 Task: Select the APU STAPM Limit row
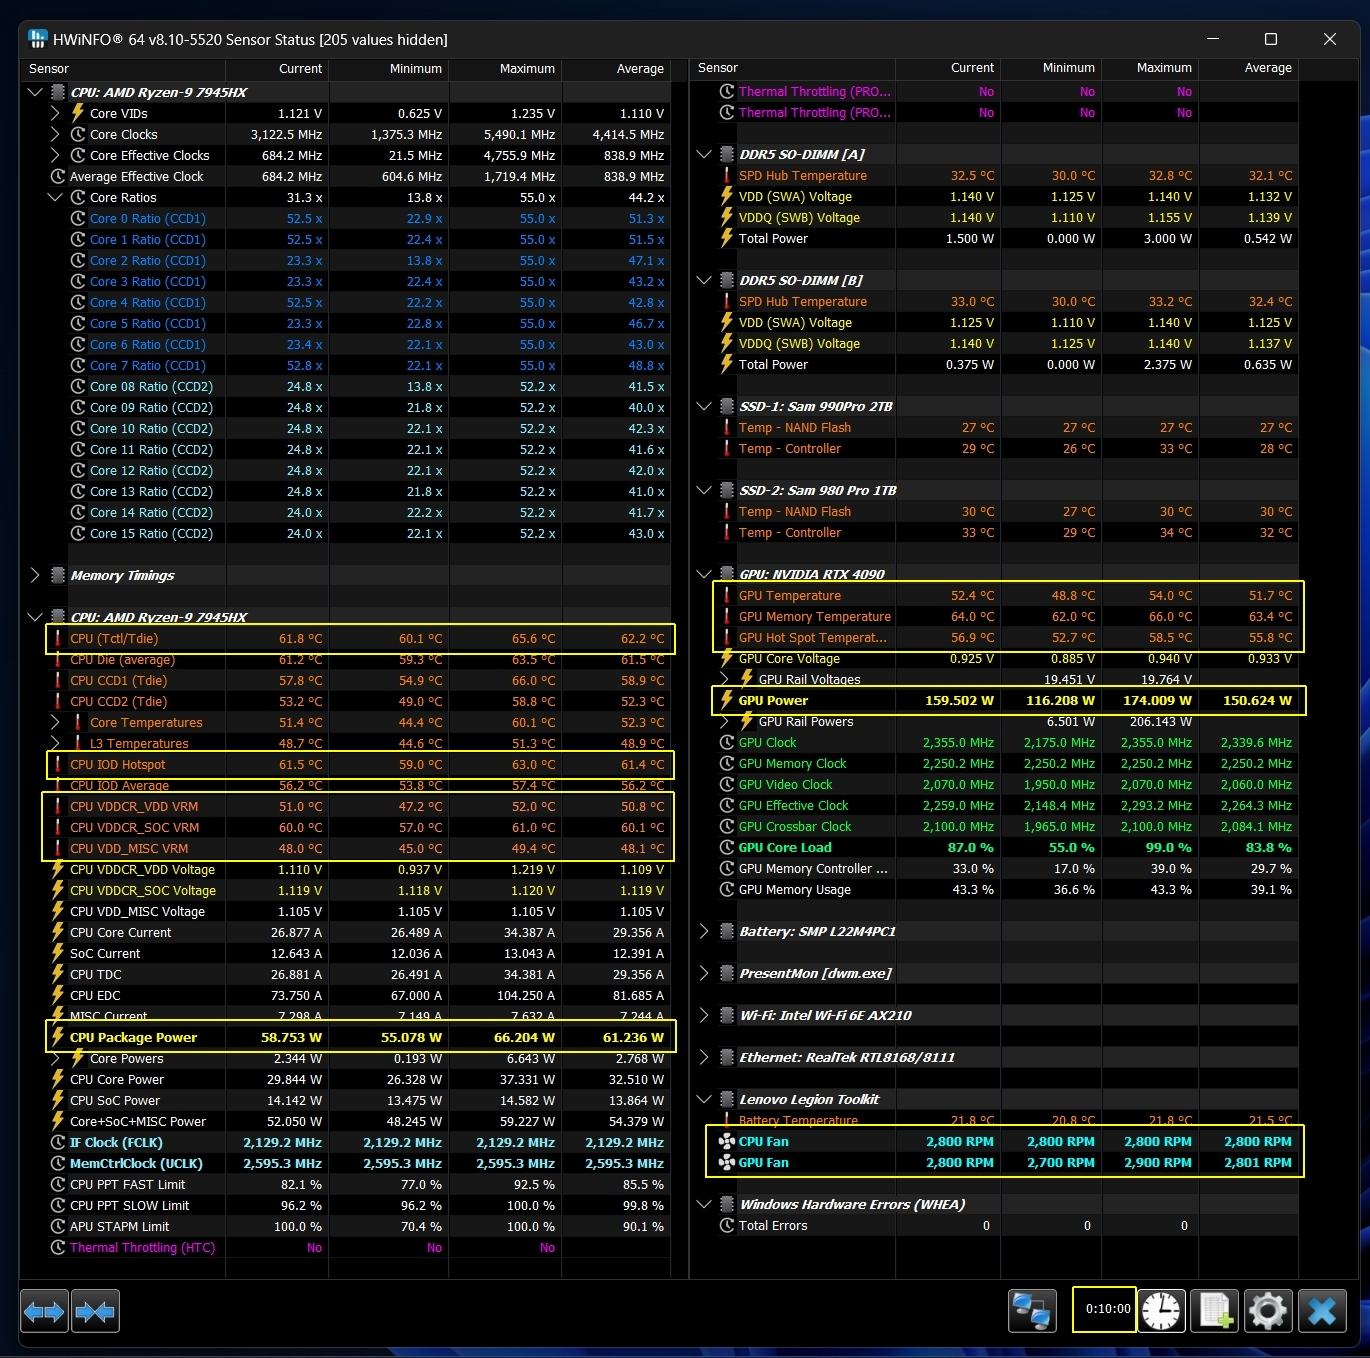click(346, 1226)
